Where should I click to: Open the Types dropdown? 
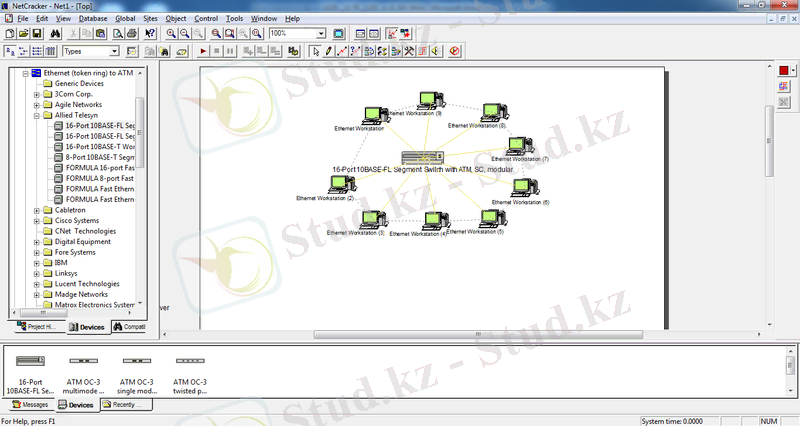114,51
